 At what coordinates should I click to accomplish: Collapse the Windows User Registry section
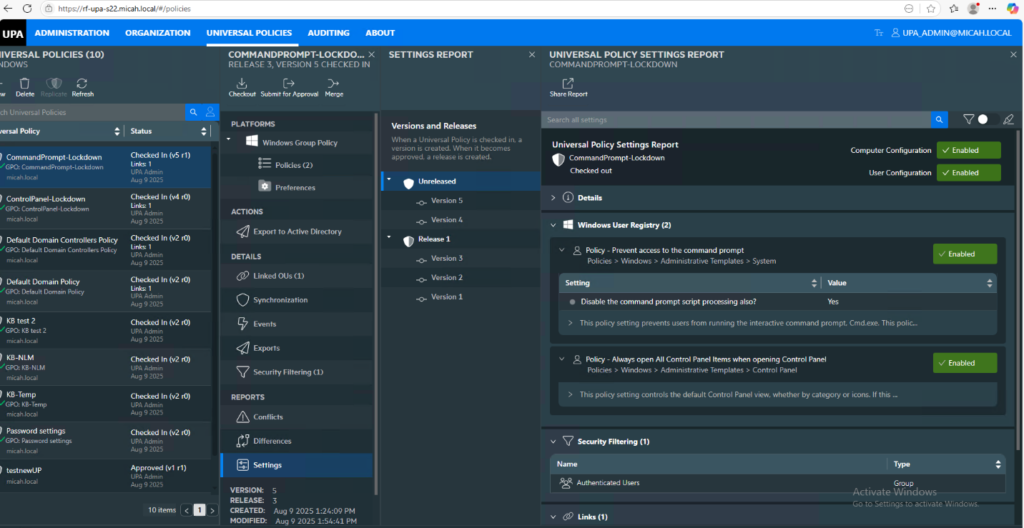[555, 225]
